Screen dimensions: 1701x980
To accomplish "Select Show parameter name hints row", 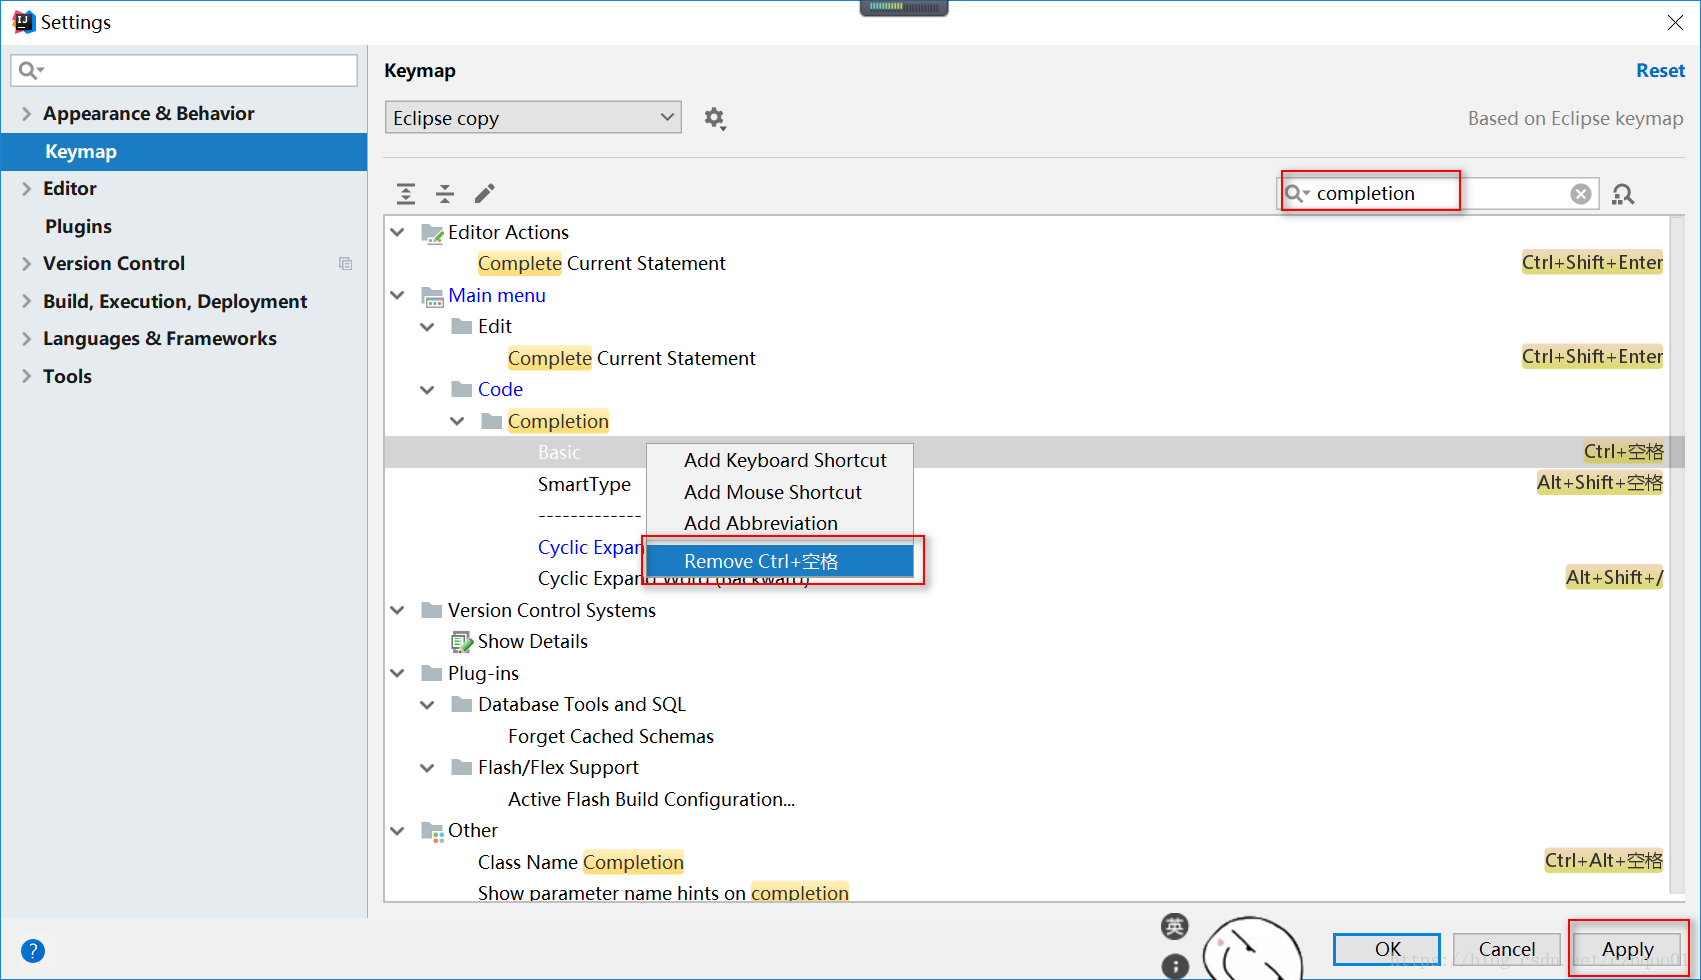I will 1027,893.
